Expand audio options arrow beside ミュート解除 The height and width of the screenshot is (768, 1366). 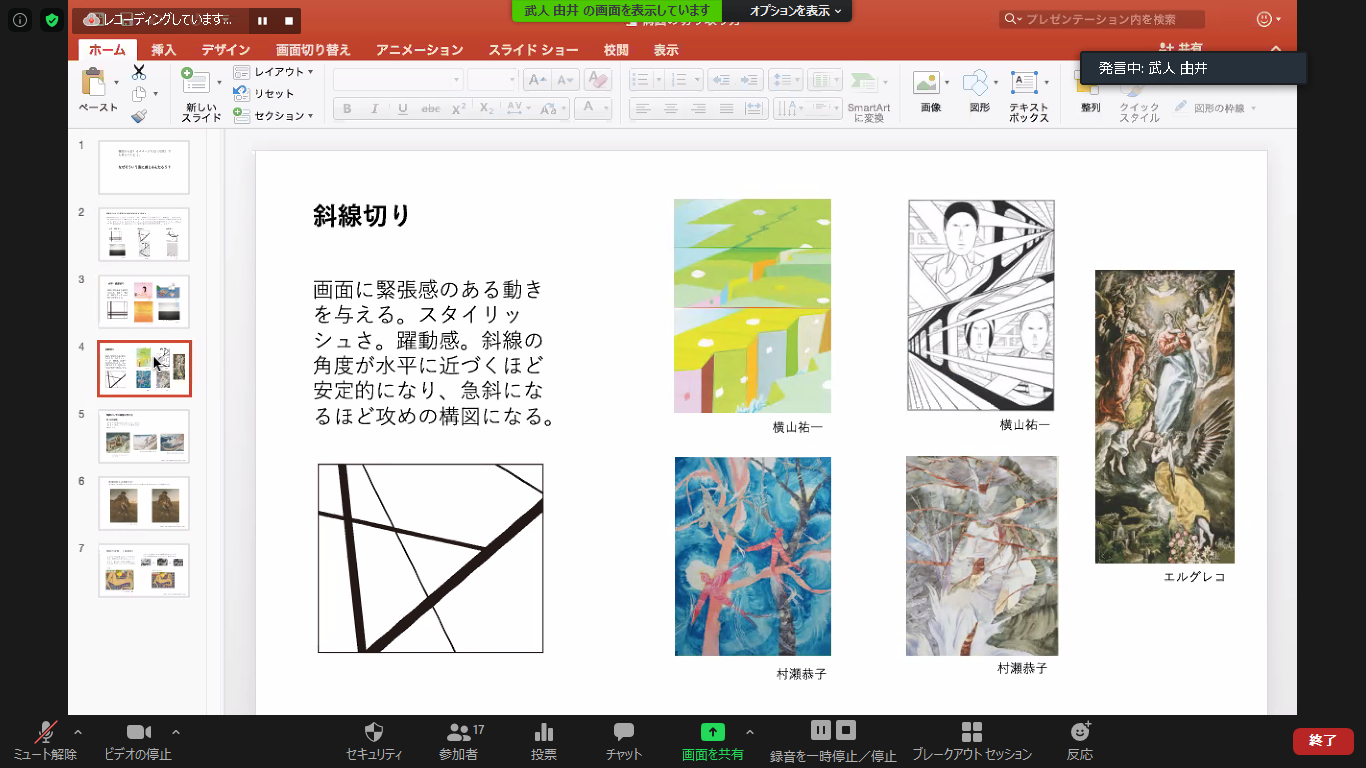[x=79, y=731]
